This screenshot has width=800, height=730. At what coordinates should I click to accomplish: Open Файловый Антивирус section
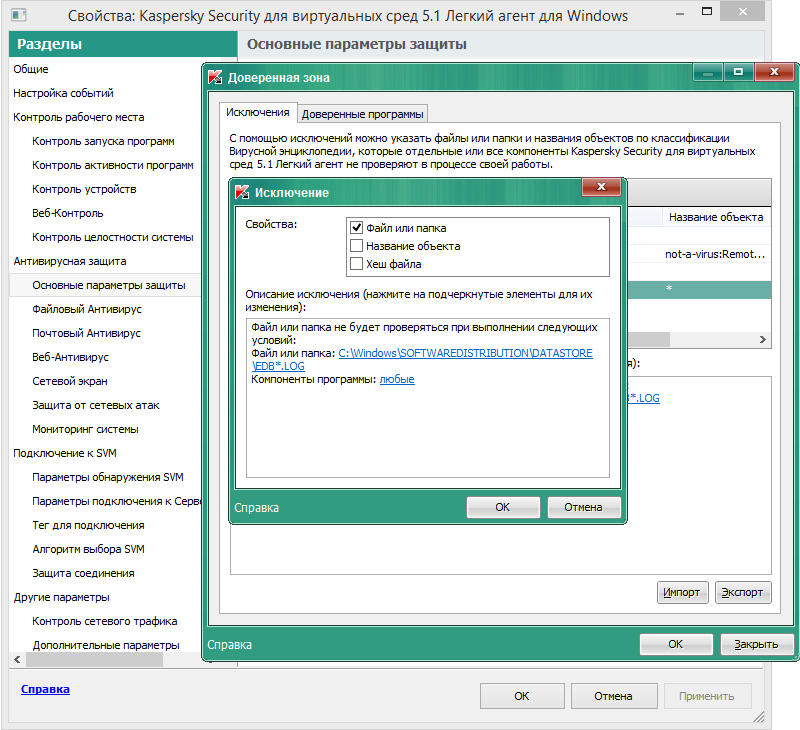pos(87,309)
